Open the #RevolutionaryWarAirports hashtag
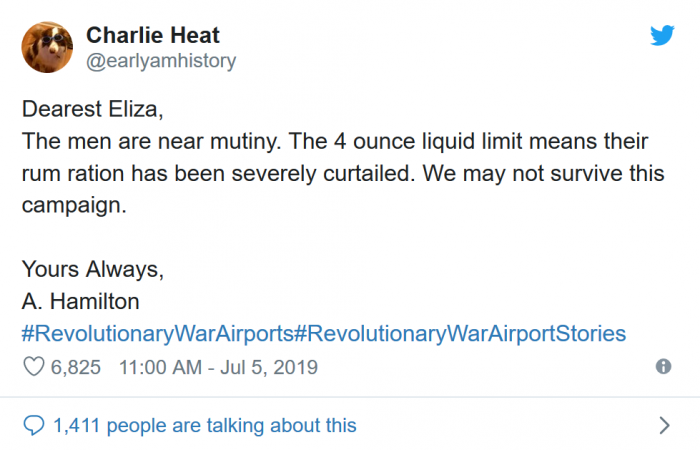The height and width of the screenshot is (450, 700). [157, 333]
